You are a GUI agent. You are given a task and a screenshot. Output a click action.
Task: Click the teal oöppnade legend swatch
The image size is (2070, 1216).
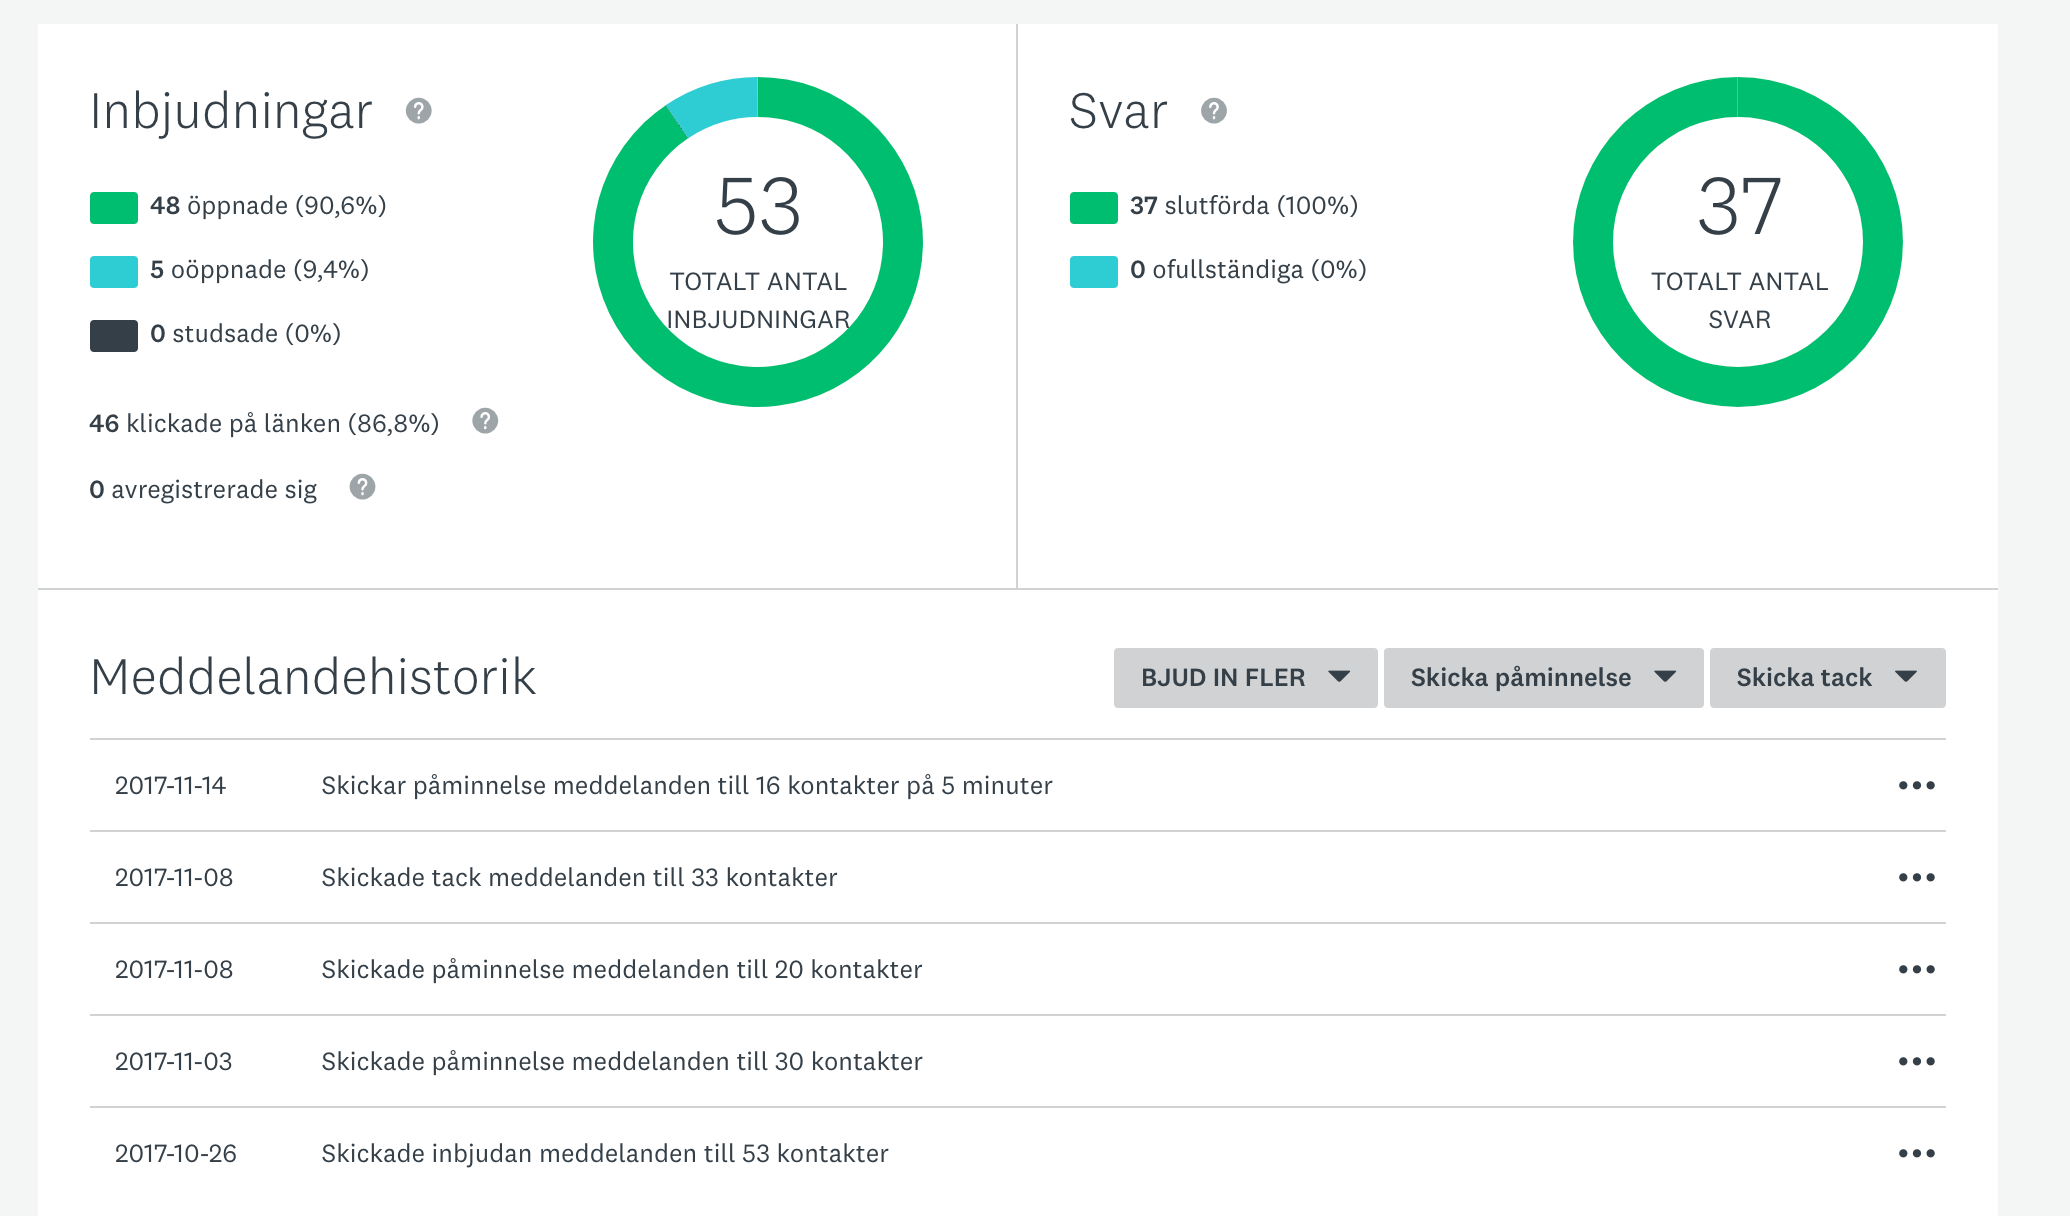(x=114, y=272)
